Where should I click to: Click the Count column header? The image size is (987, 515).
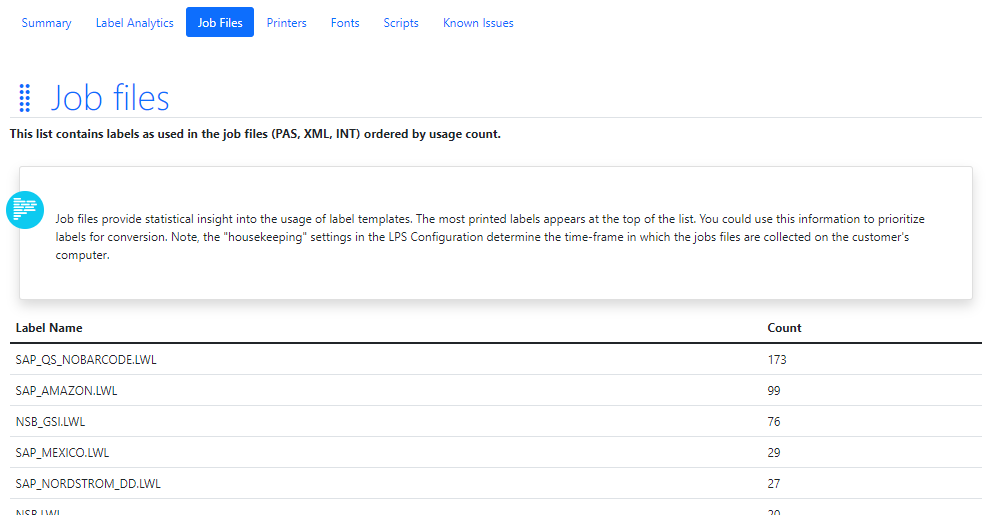click(x=784, y=328)
